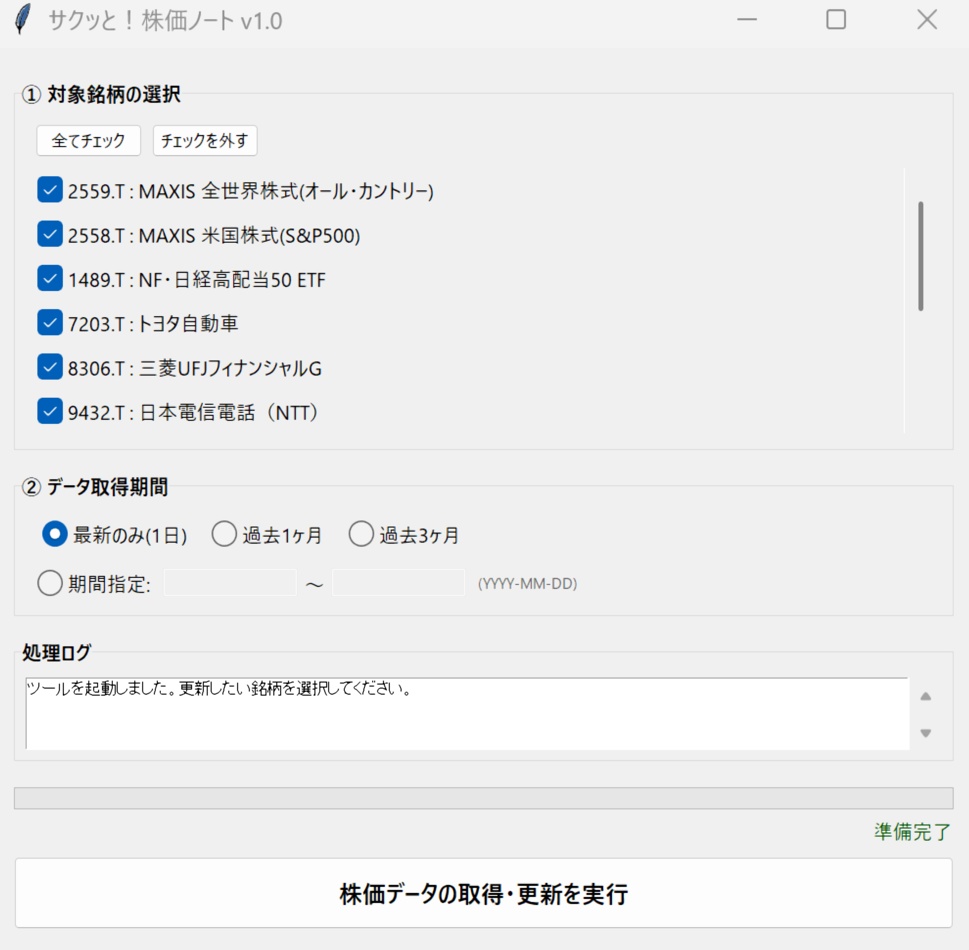Click the end date input field
This screenshot has height=950, width=969.
point(398,583)
